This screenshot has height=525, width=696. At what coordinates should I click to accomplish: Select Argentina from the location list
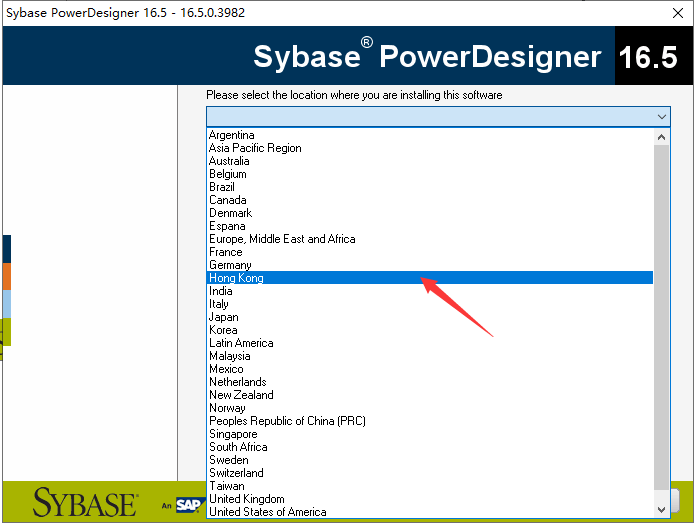430,135
